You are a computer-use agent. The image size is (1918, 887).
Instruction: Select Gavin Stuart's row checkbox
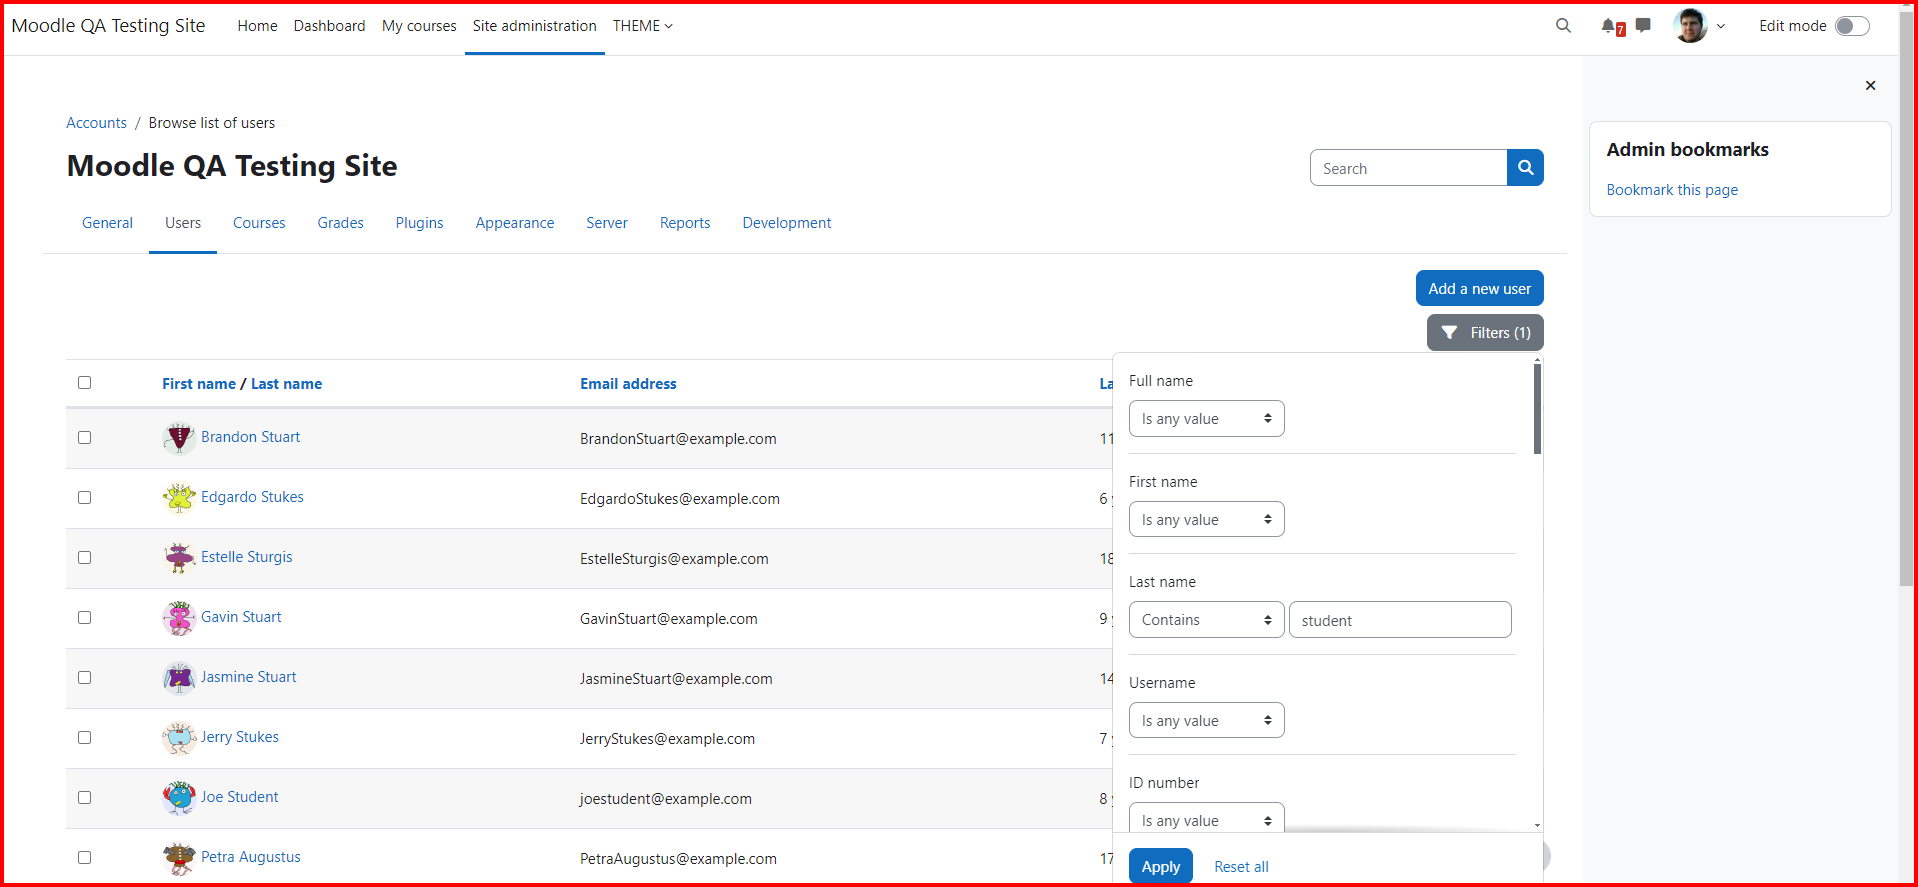coord(85,618)
